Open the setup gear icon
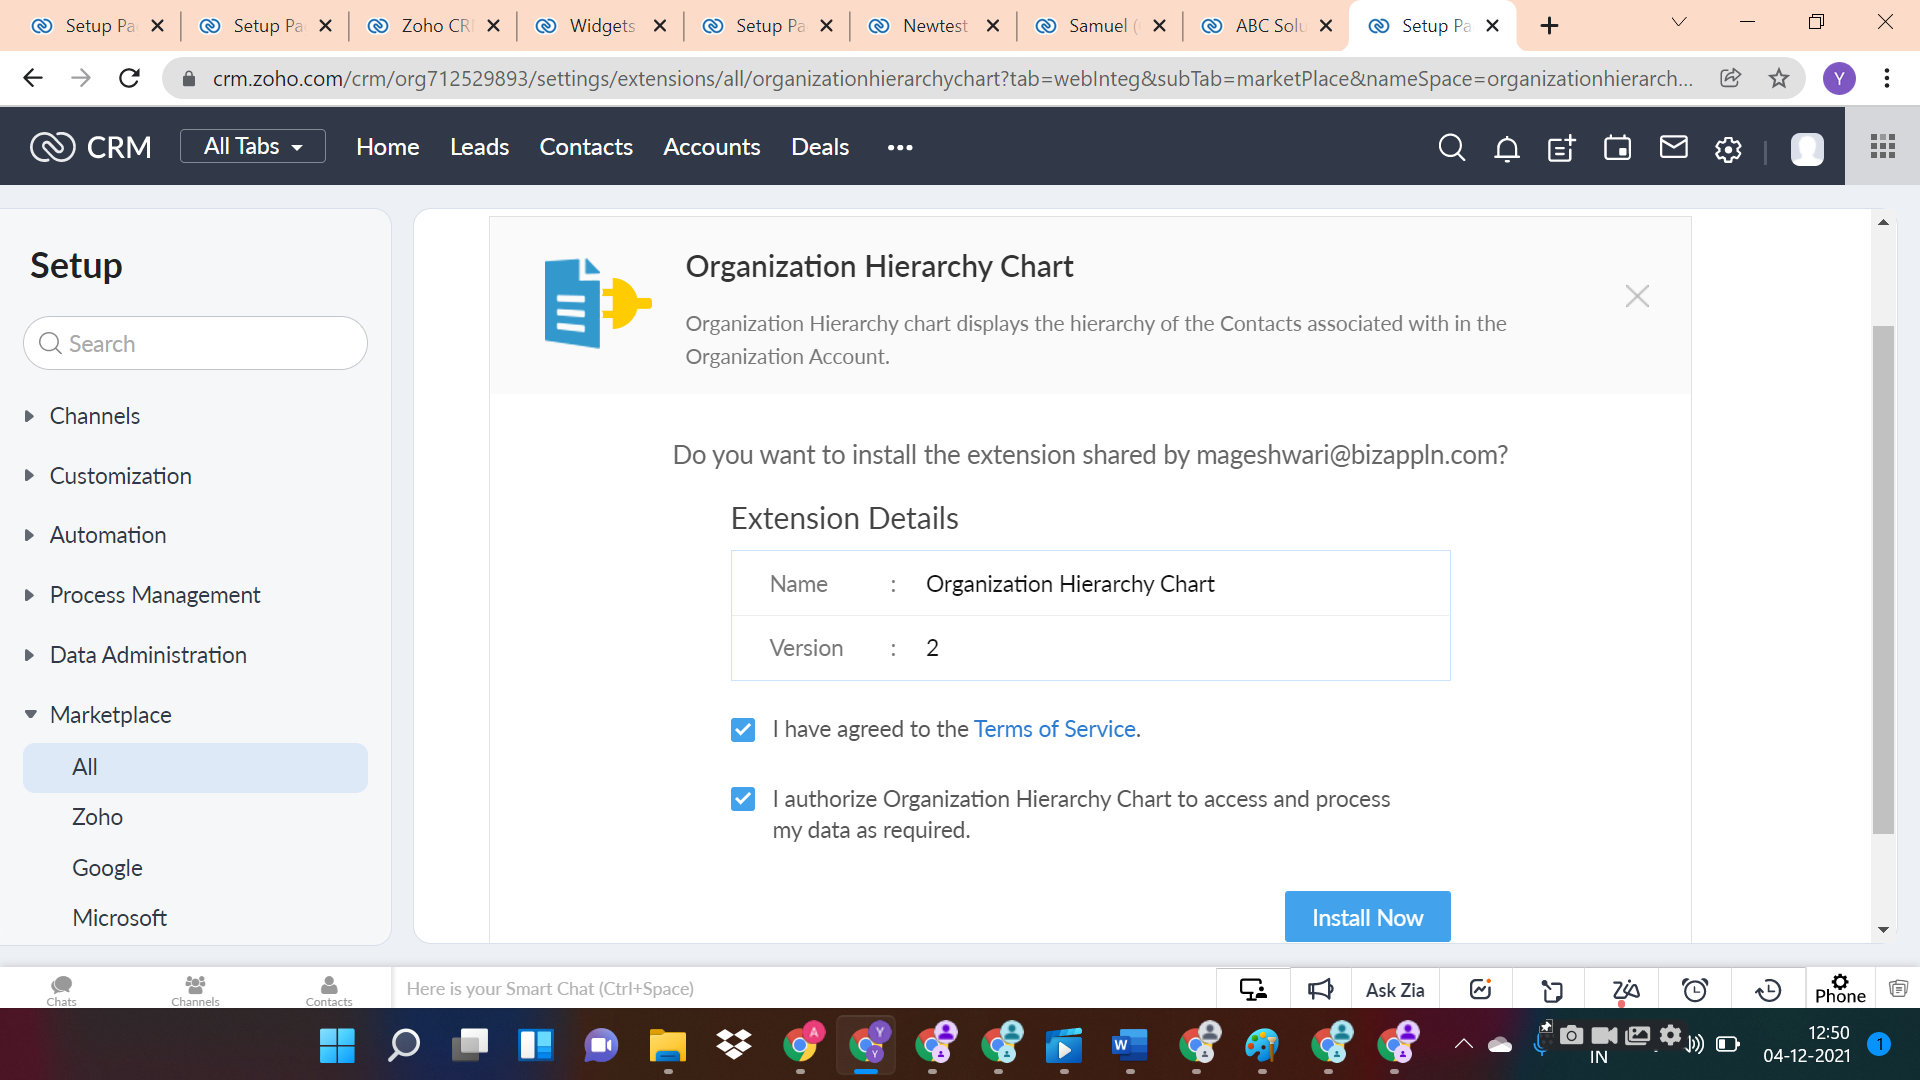The image size is (1920, 1080). [x=1728, y=148]
